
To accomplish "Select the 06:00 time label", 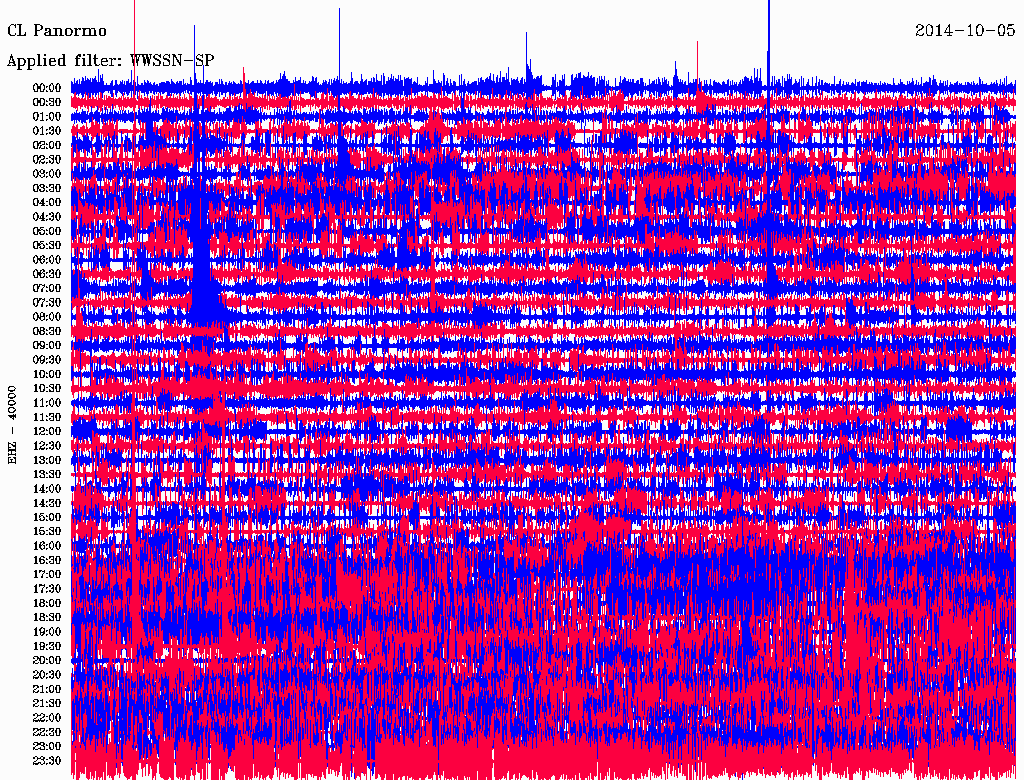I will tap(47, 259).
